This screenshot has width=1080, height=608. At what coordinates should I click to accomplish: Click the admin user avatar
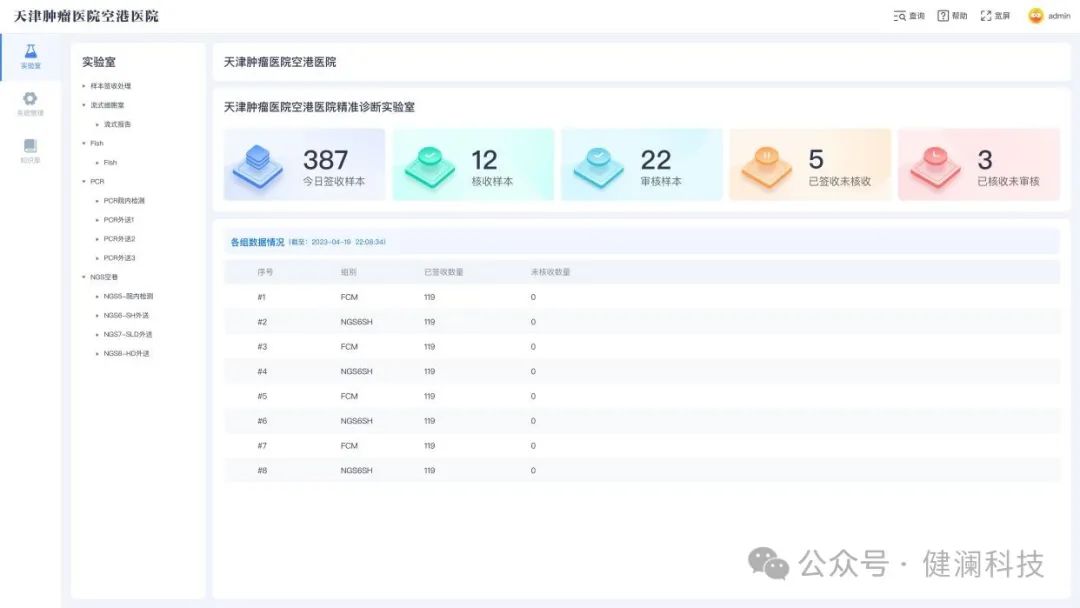pyautogui.click(x=1035, y=16)
